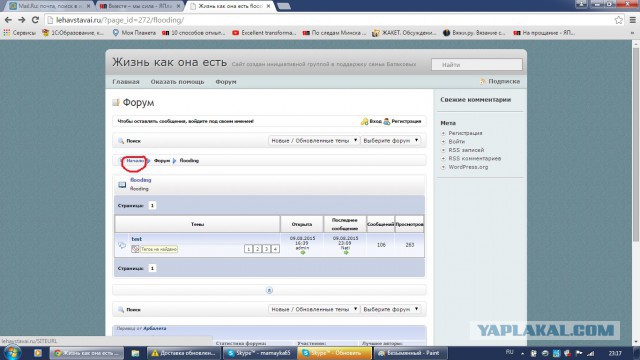Open the Excellent transforma bookmark

[264, 33]
